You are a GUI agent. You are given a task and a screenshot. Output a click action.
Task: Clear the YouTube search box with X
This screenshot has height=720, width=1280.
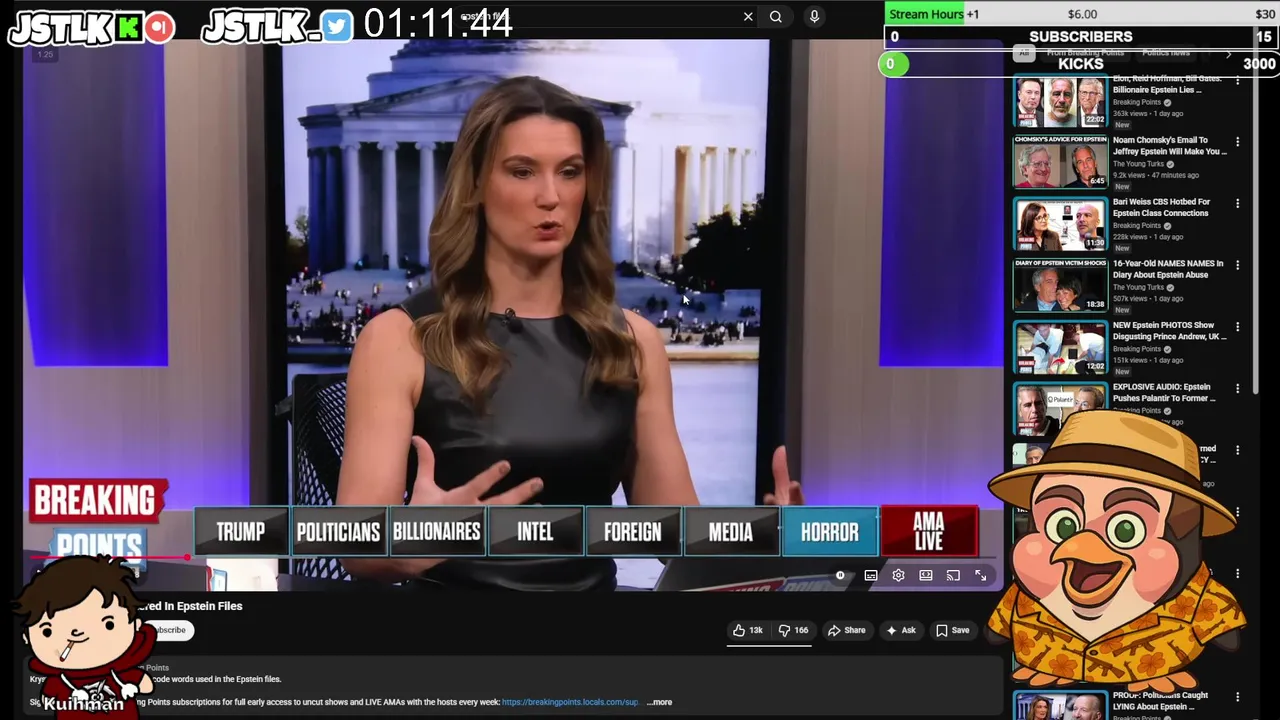point(748,17)
